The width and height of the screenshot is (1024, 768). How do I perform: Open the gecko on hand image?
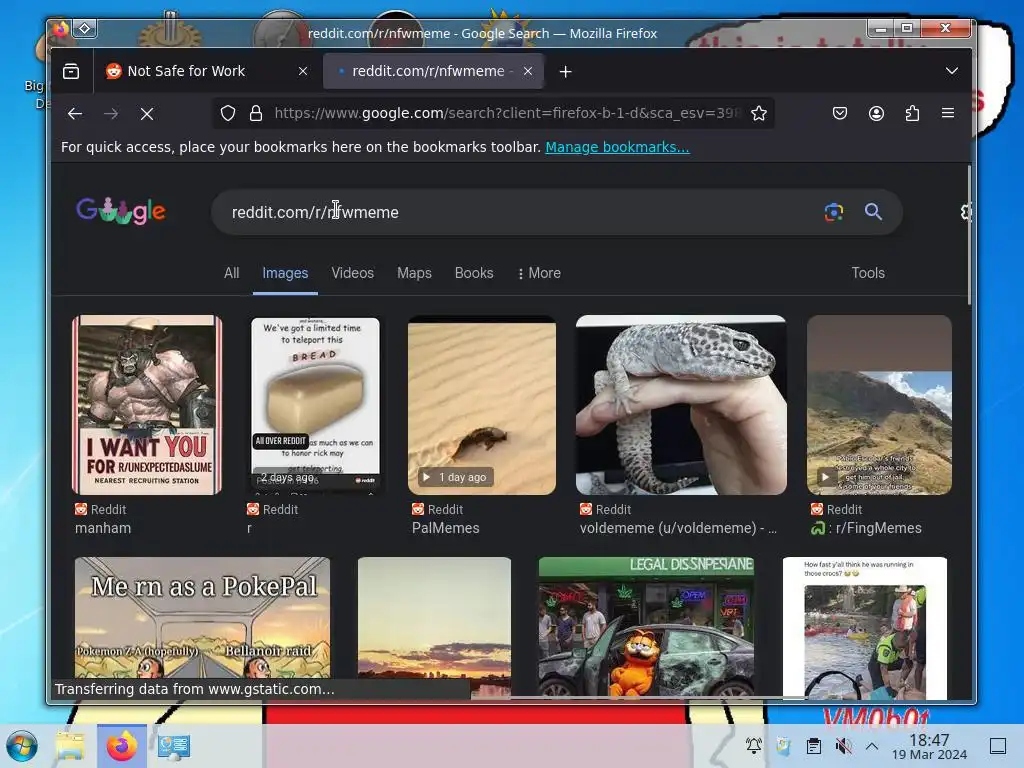681,405
